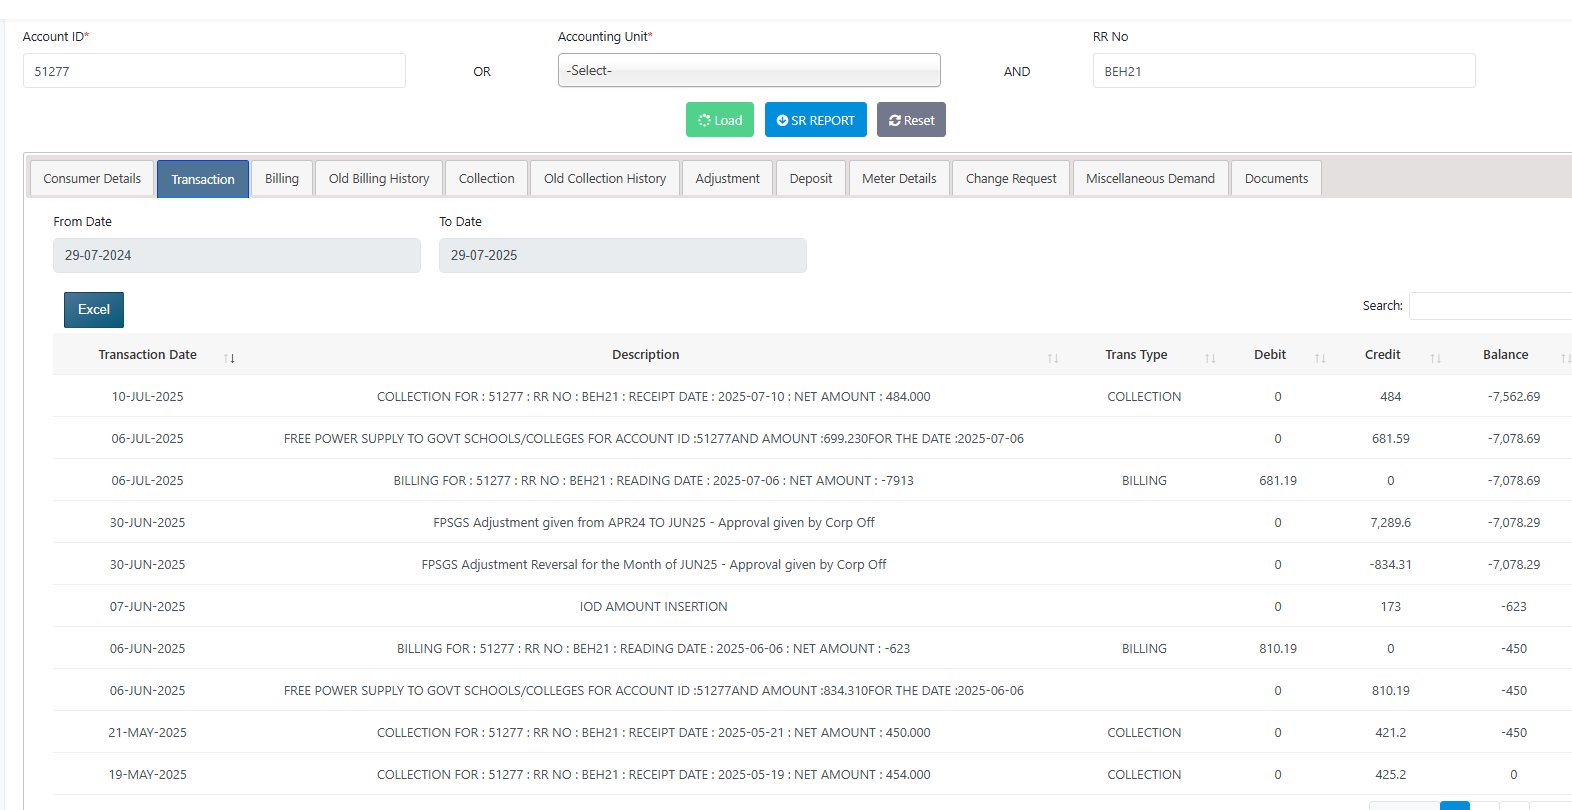Sort by Credit column sort icon

tap(1434, 358)
